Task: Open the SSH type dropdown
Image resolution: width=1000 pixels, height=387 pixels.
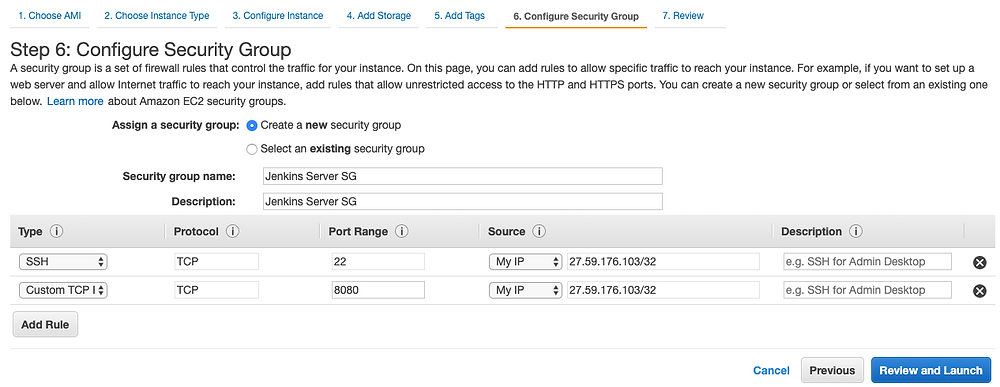Action: [63, 261]
